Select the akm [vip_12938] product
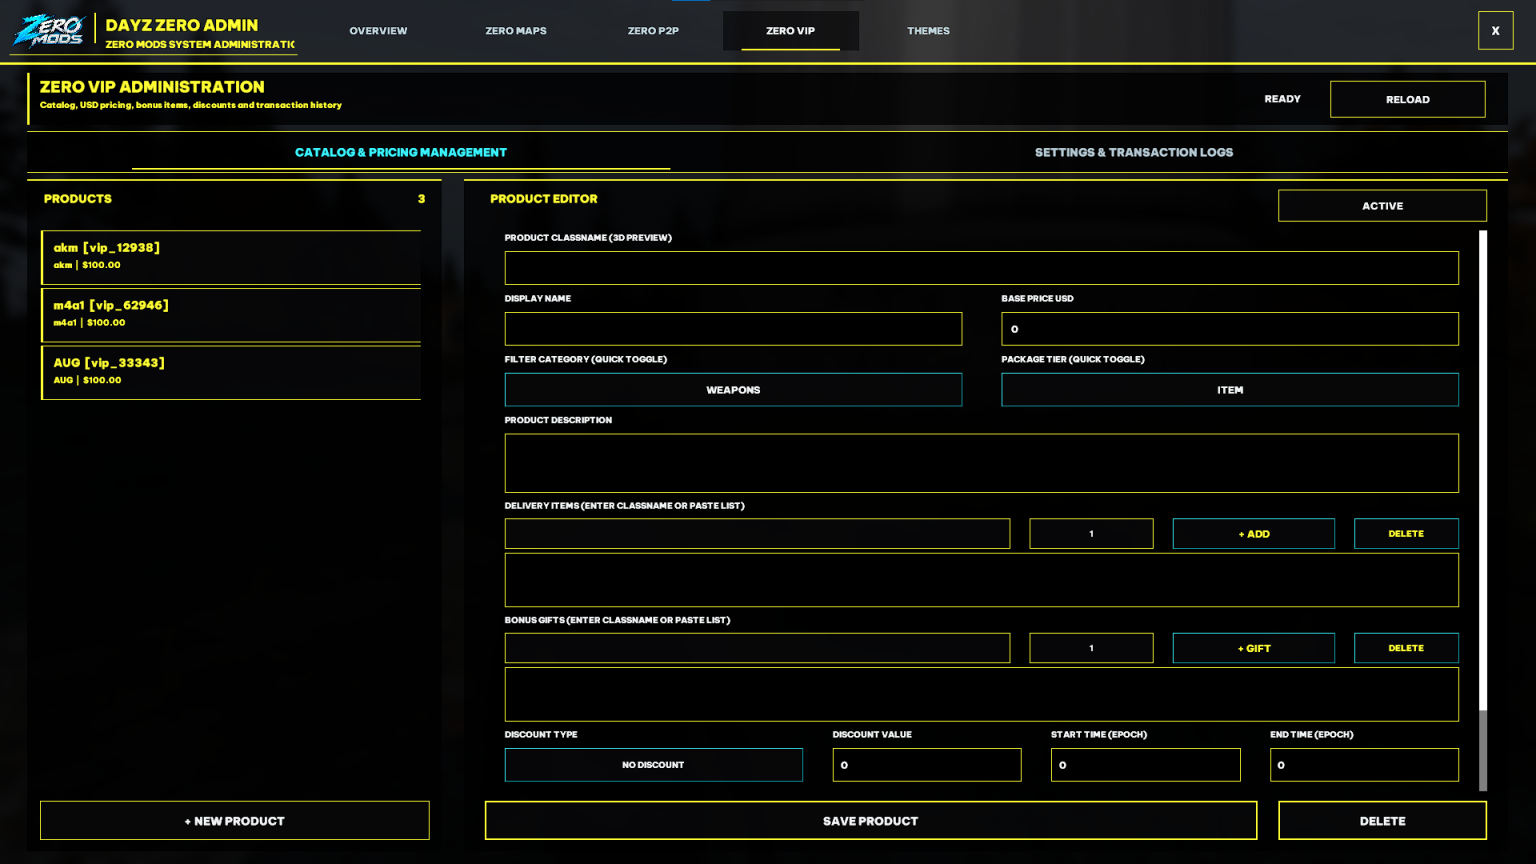 (x=231, y=257)
